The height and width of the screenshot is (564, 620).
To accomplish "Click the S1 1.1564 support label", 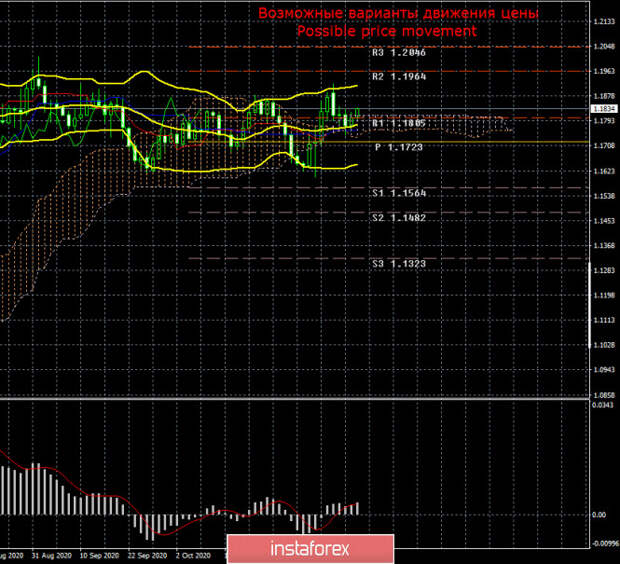I will pyautogui.click(x=399, y=193).
